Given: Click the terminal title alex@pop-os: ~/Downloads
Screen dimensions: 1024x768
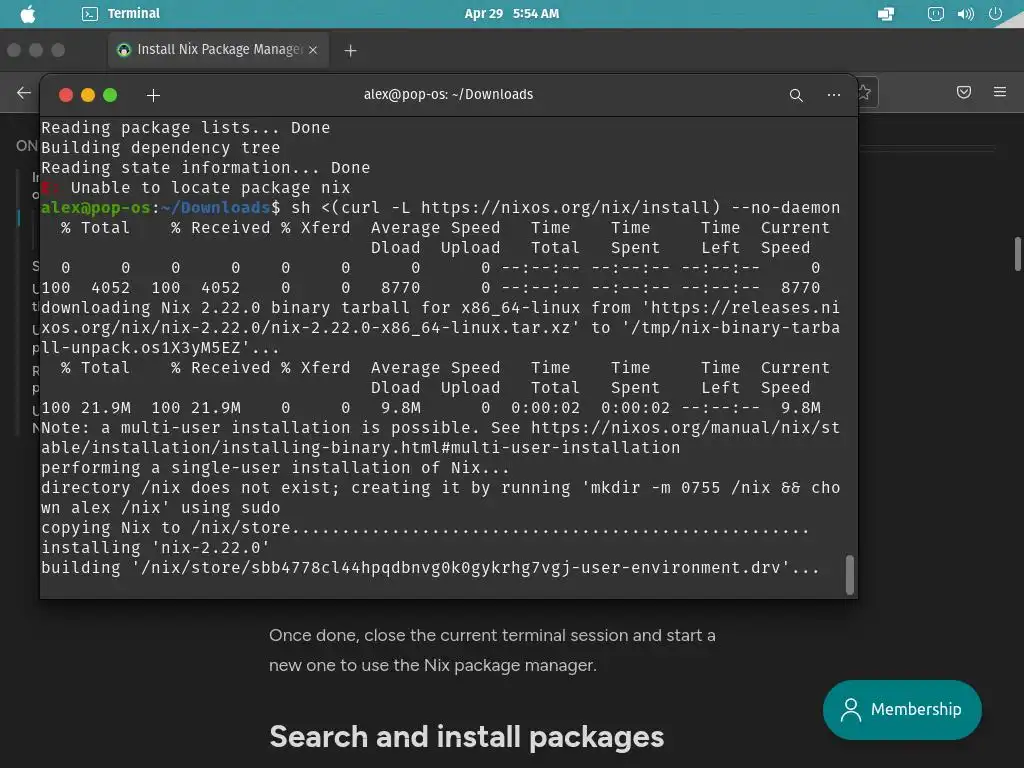Looking at the screenshot, I should 448,95.
